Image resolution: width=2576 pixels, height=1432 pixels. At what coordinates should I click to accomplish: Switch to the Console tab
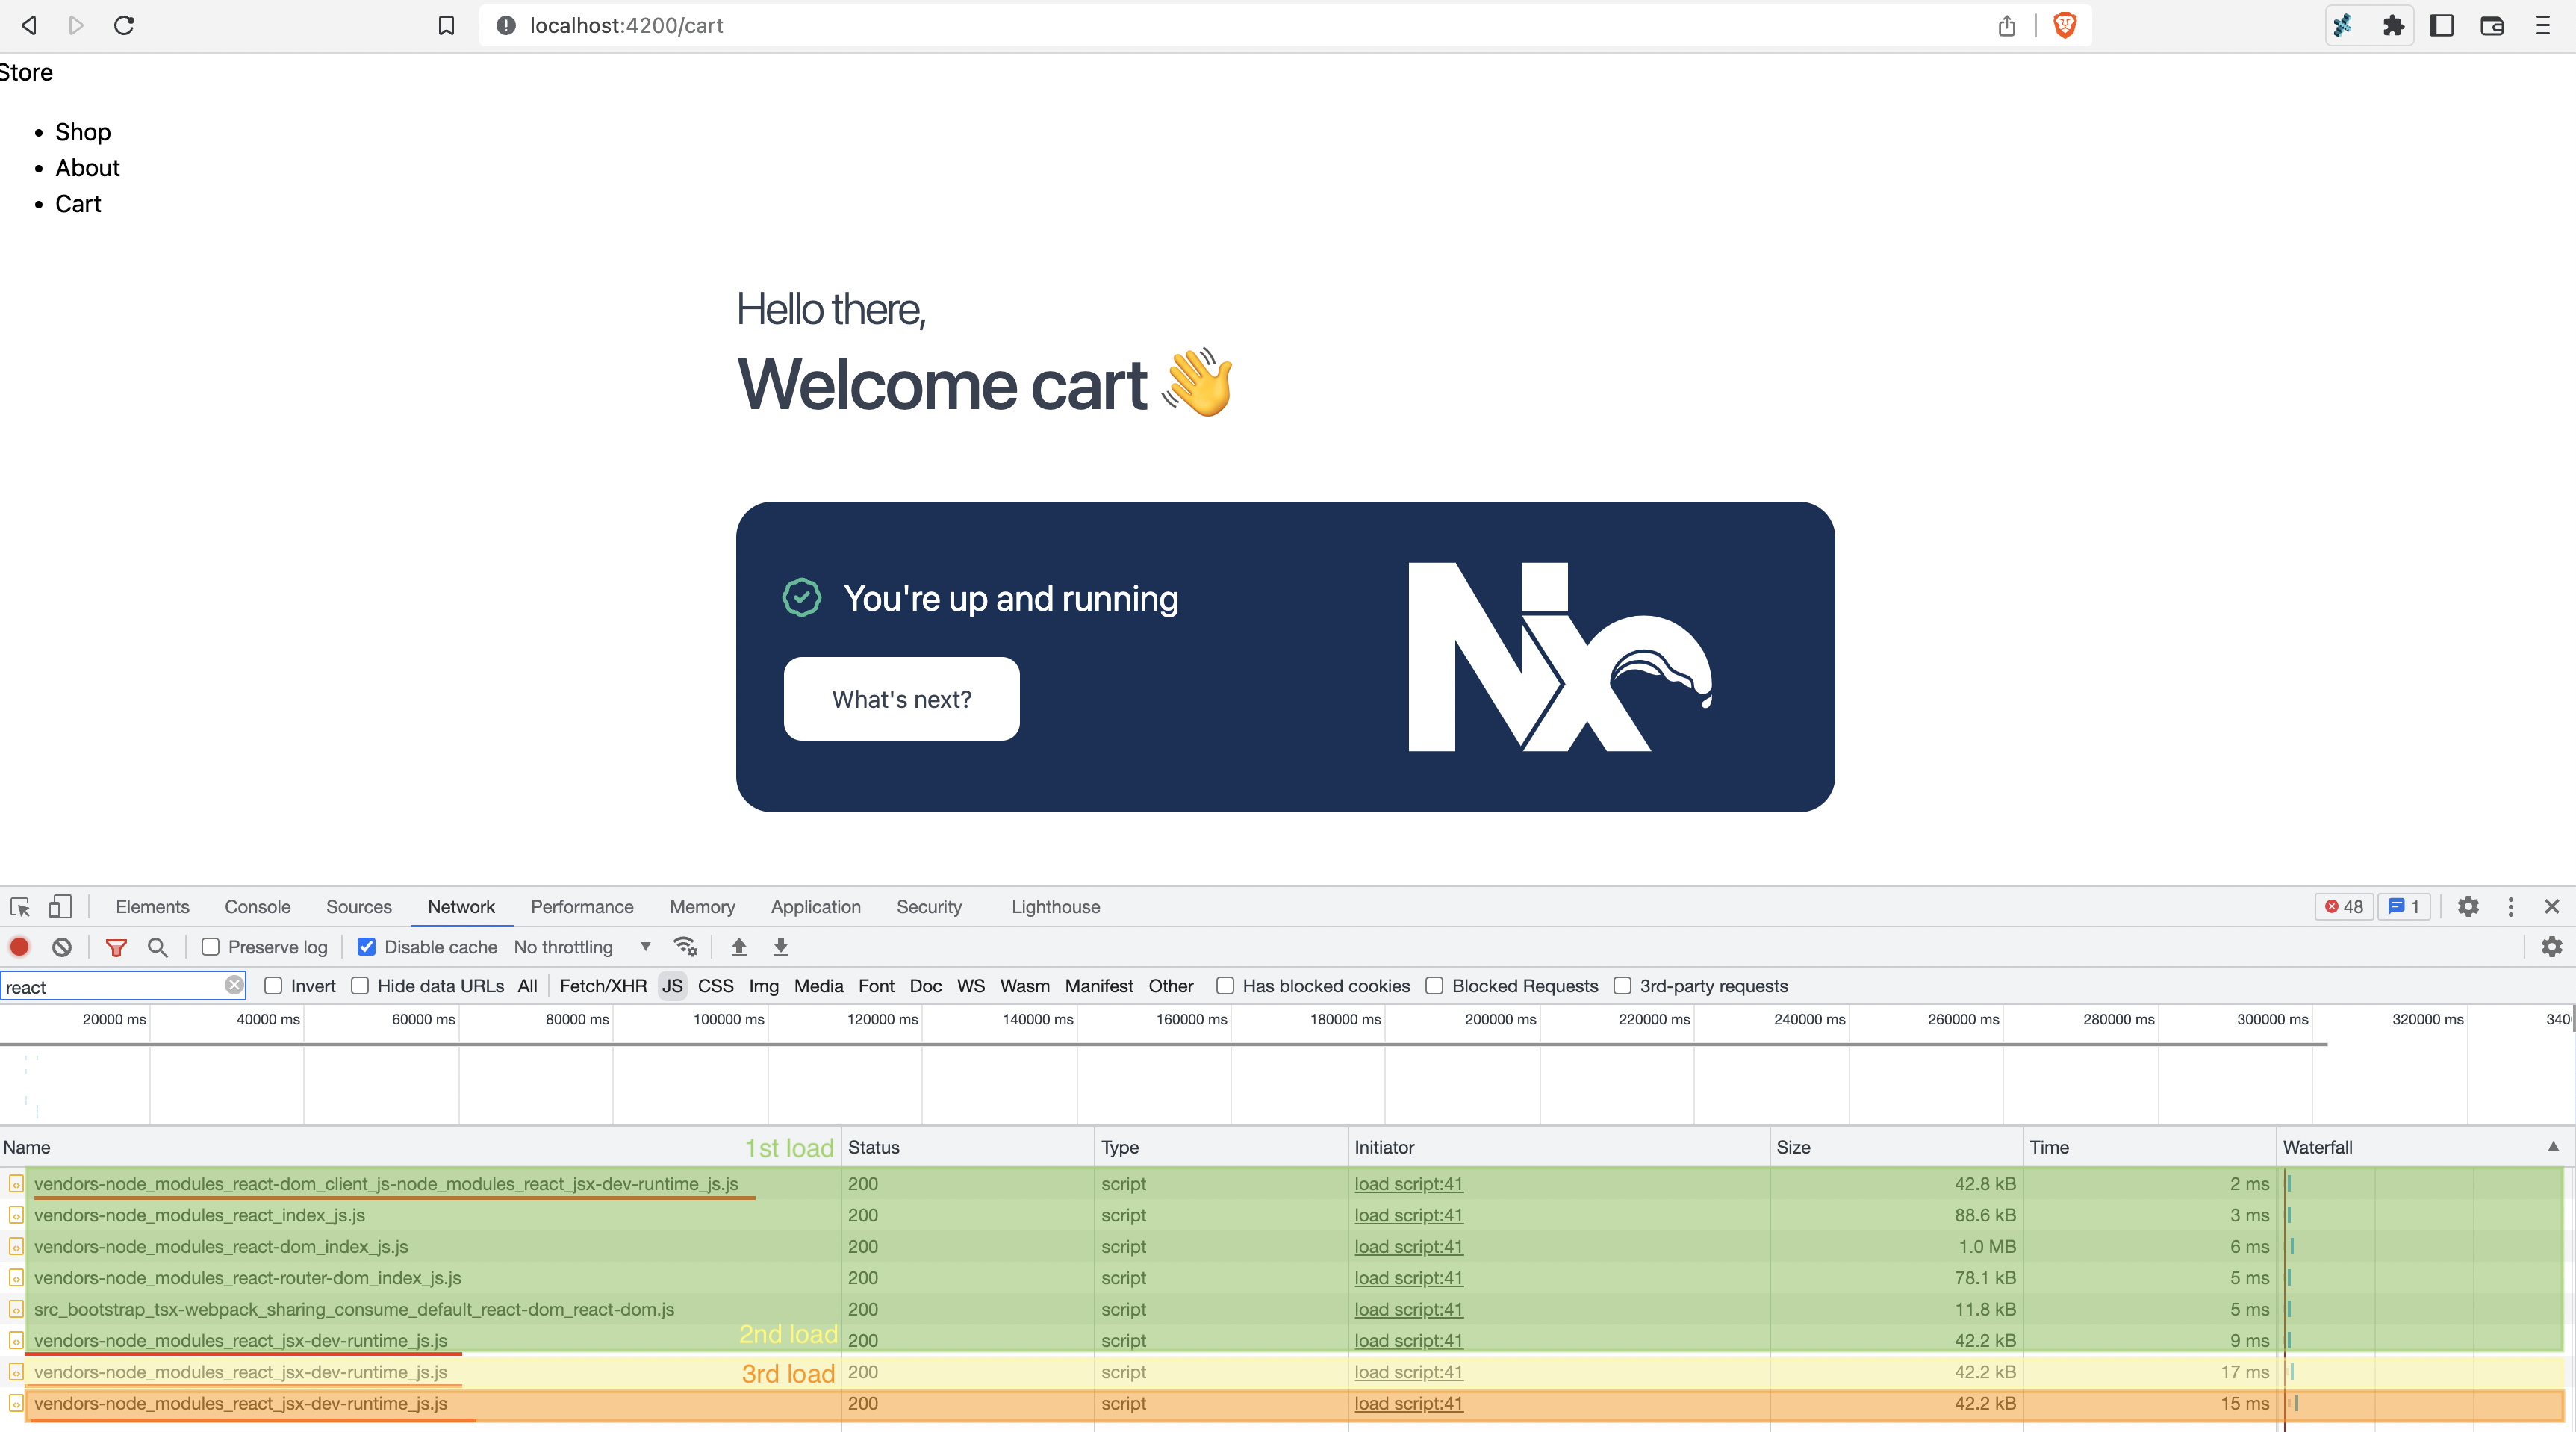pos(257,906)
